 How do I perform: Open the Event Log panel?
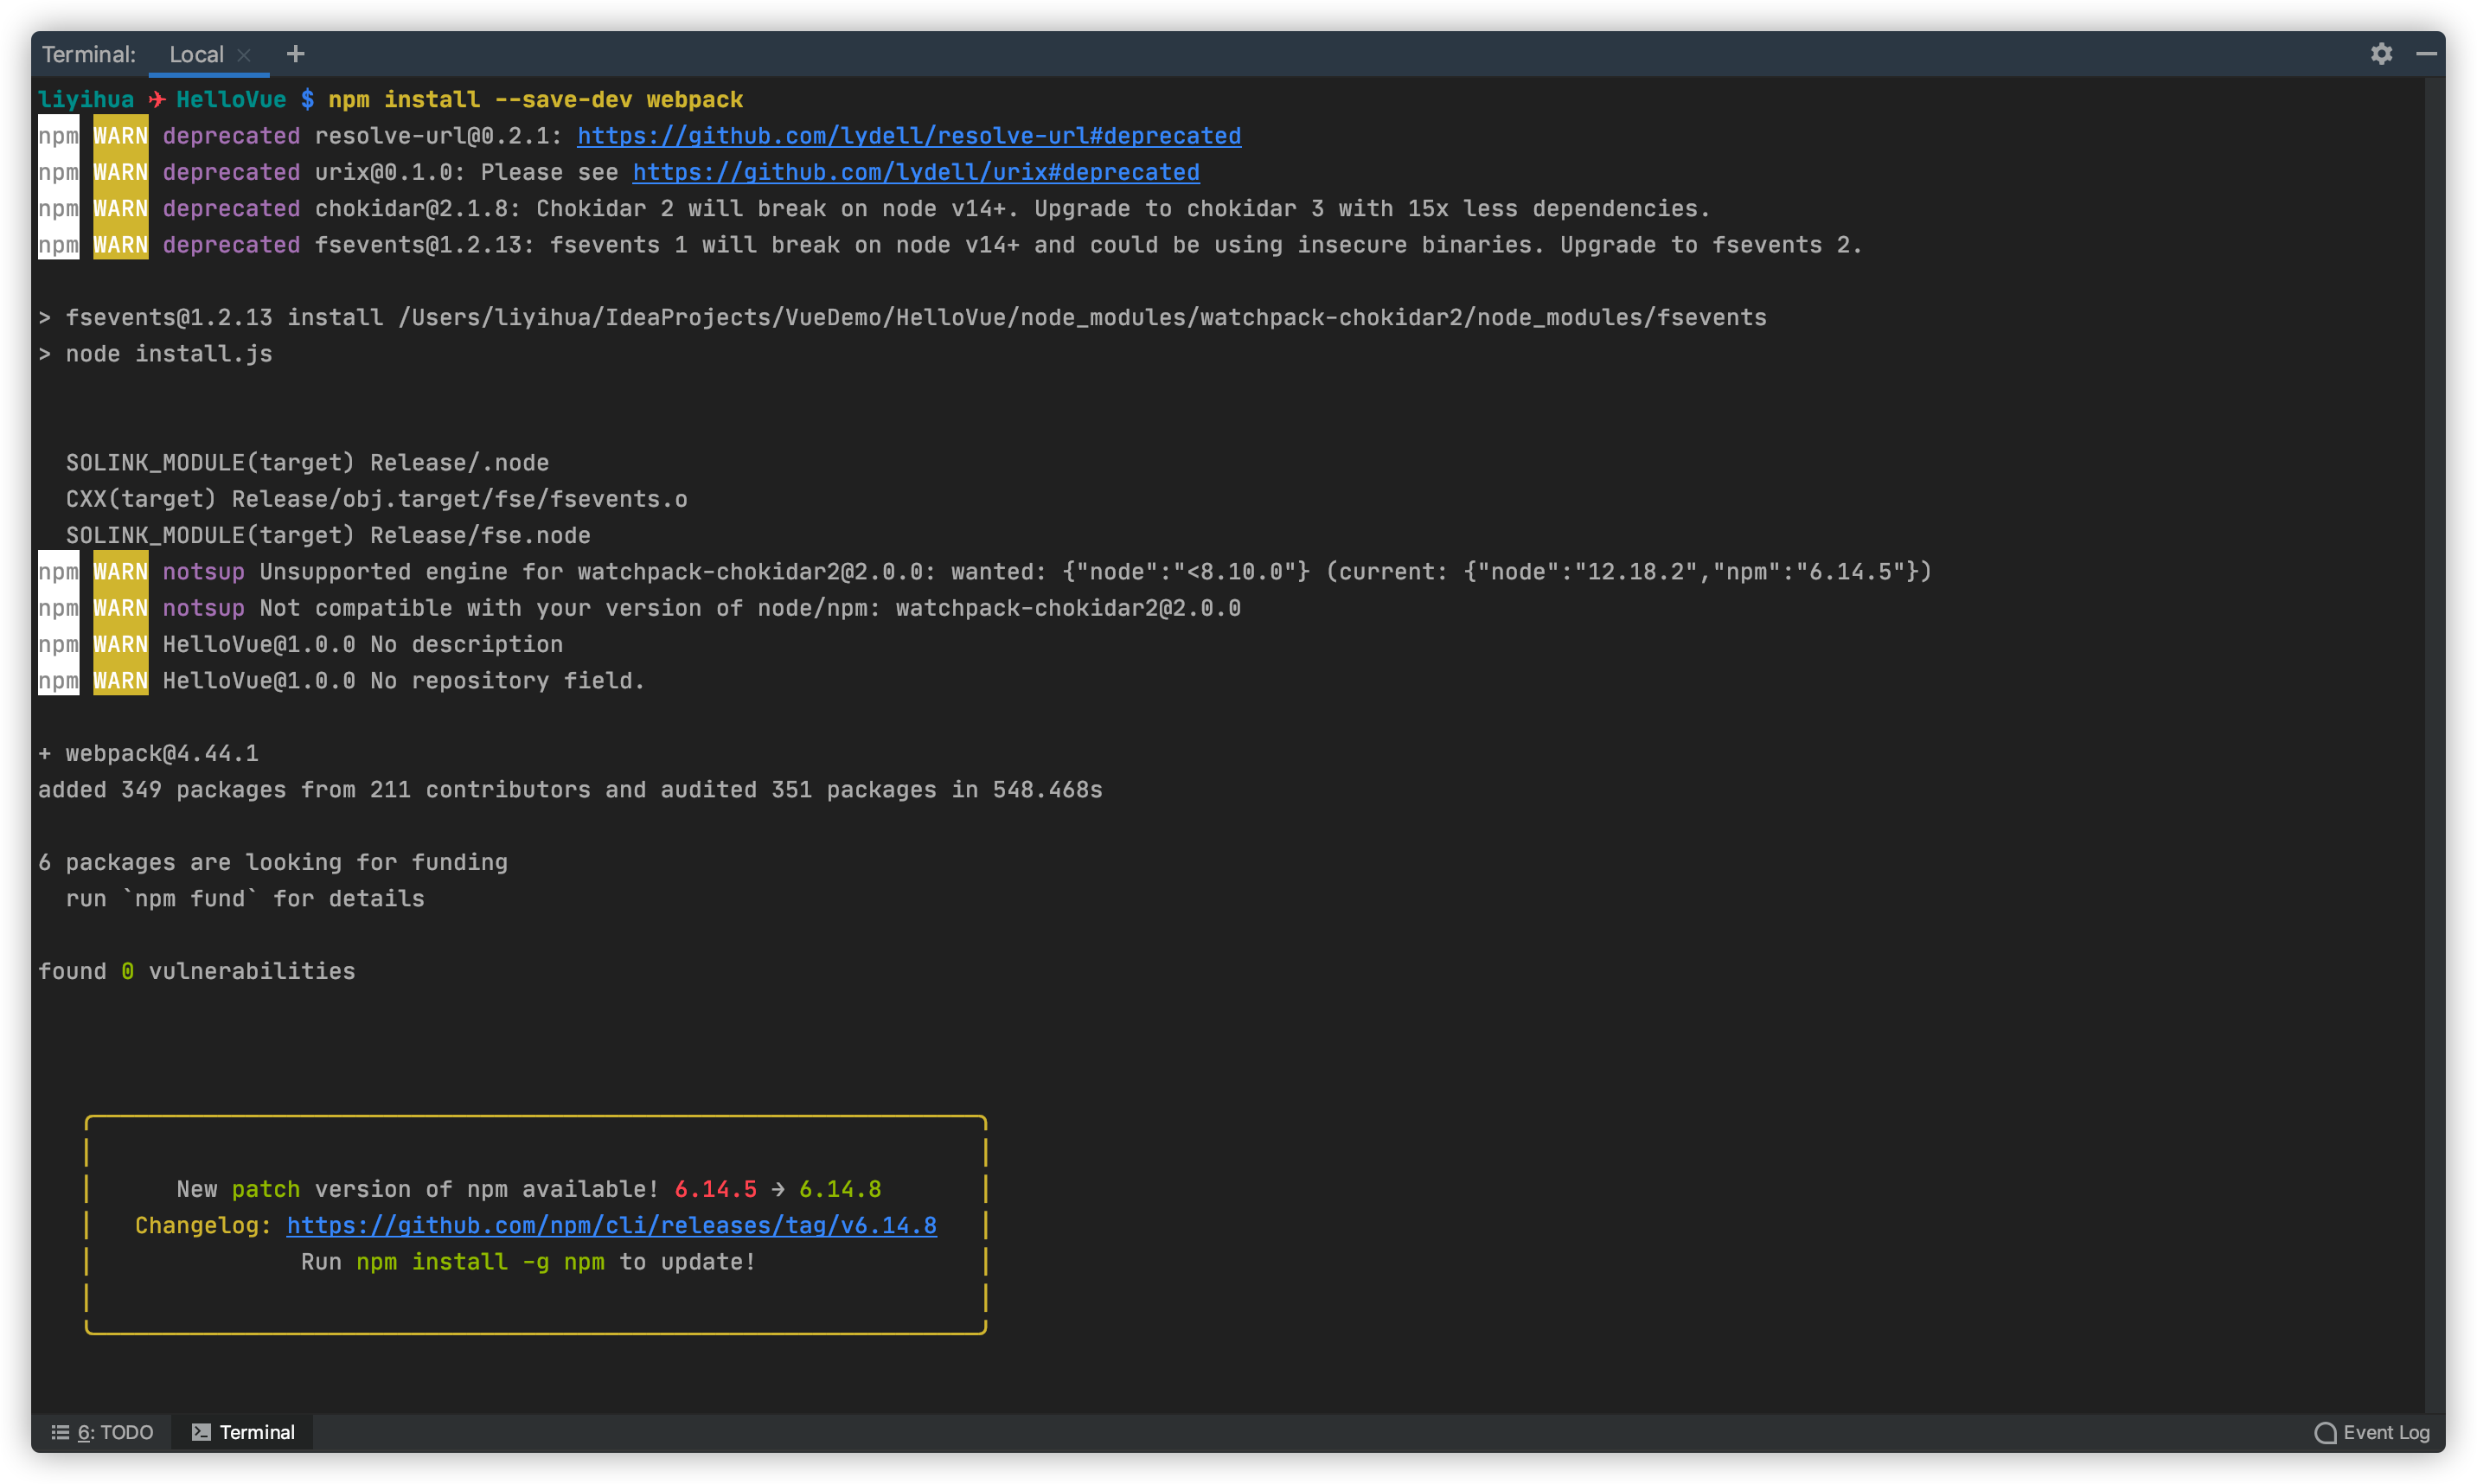(x=2371, y=1432)
